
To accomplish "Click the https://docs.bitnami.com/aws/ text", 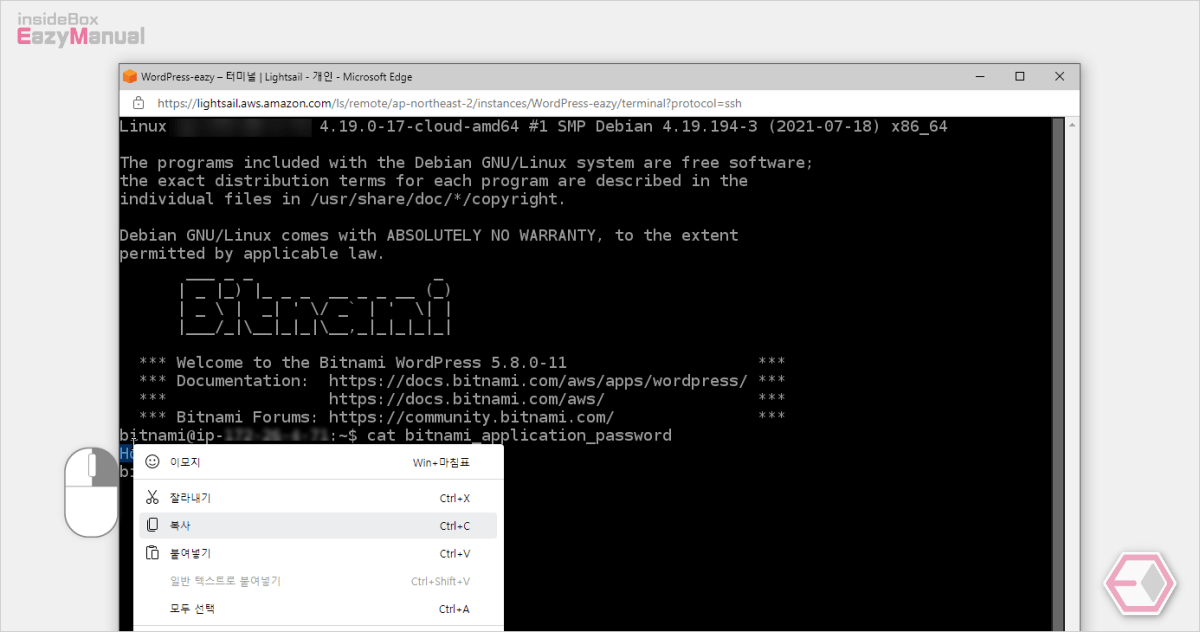I will point(466,399).
